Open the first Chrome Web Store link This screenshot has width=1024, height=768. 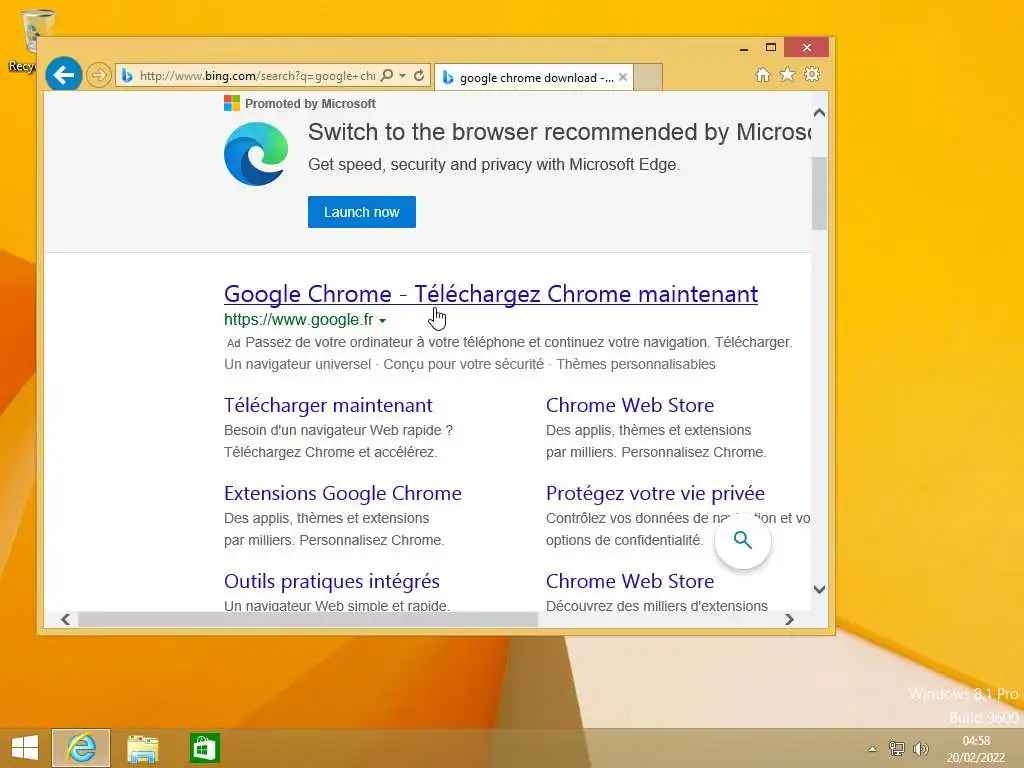[630, 406]
